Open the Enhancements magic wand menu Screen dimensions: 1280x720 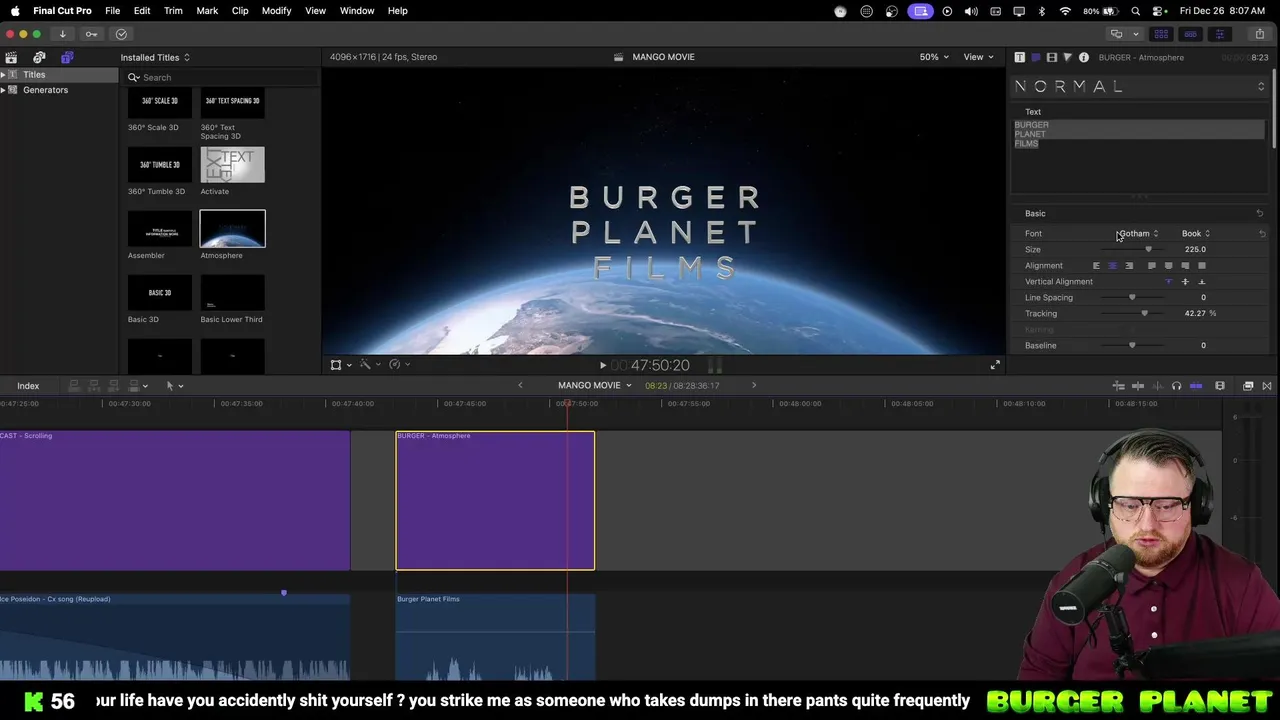[x=369, y=365]
